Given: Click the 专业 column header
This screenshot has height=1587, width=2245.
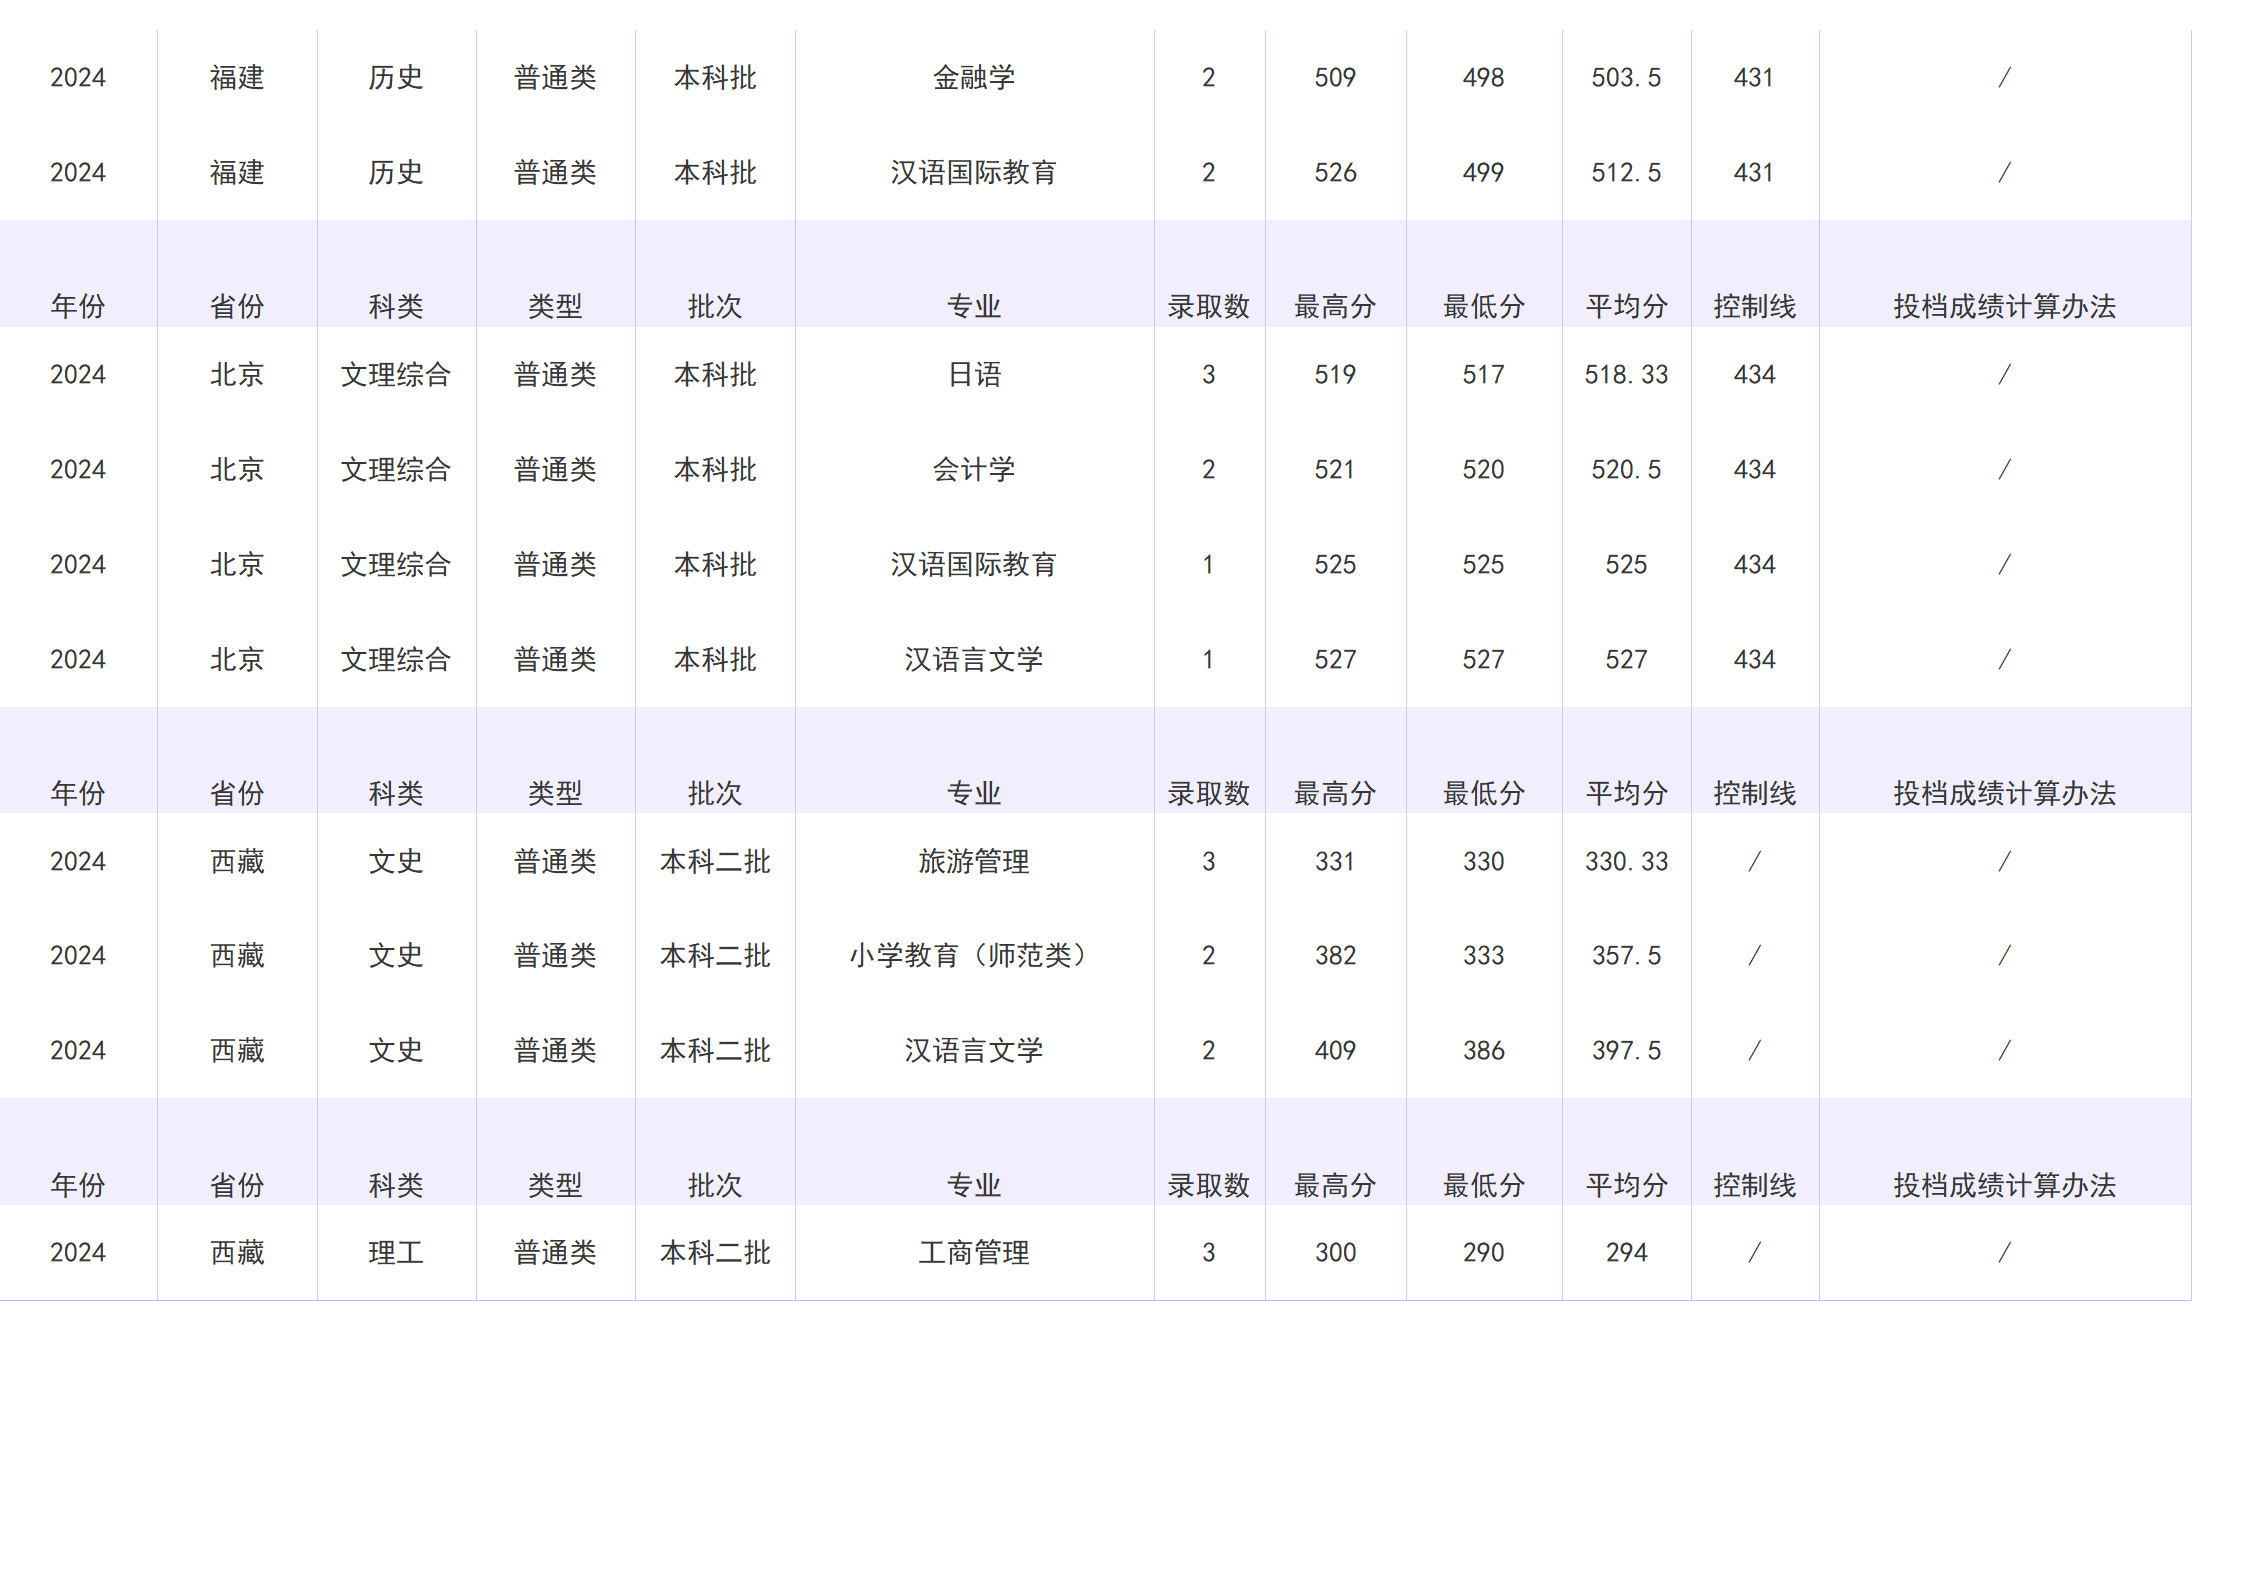Looking at the screenshot, I should coord(975,306).
